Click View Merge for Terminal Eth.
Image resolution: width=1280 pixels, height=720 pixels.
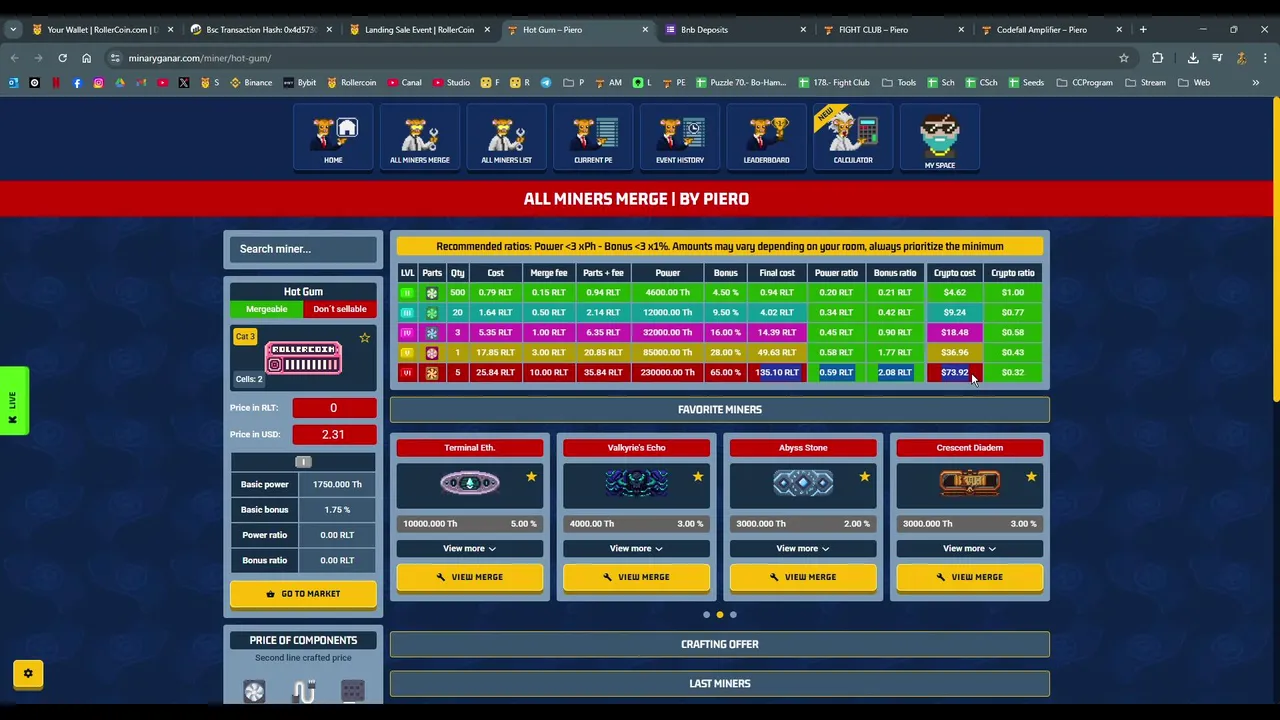click(x=470, y=577)
